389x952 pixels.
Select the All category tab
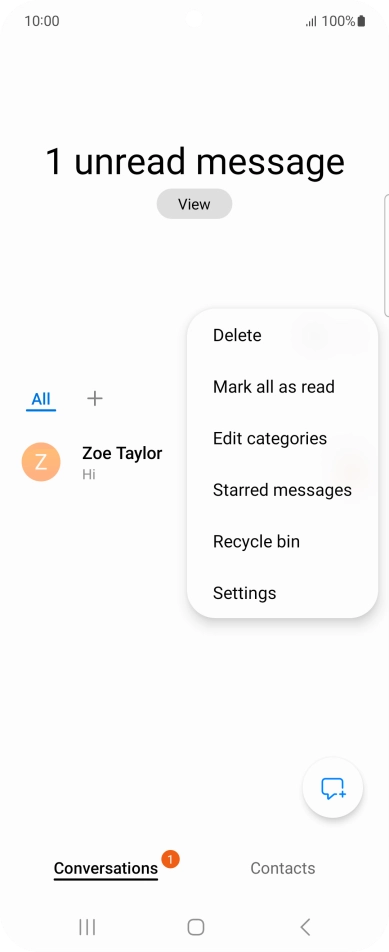point(41,400)
